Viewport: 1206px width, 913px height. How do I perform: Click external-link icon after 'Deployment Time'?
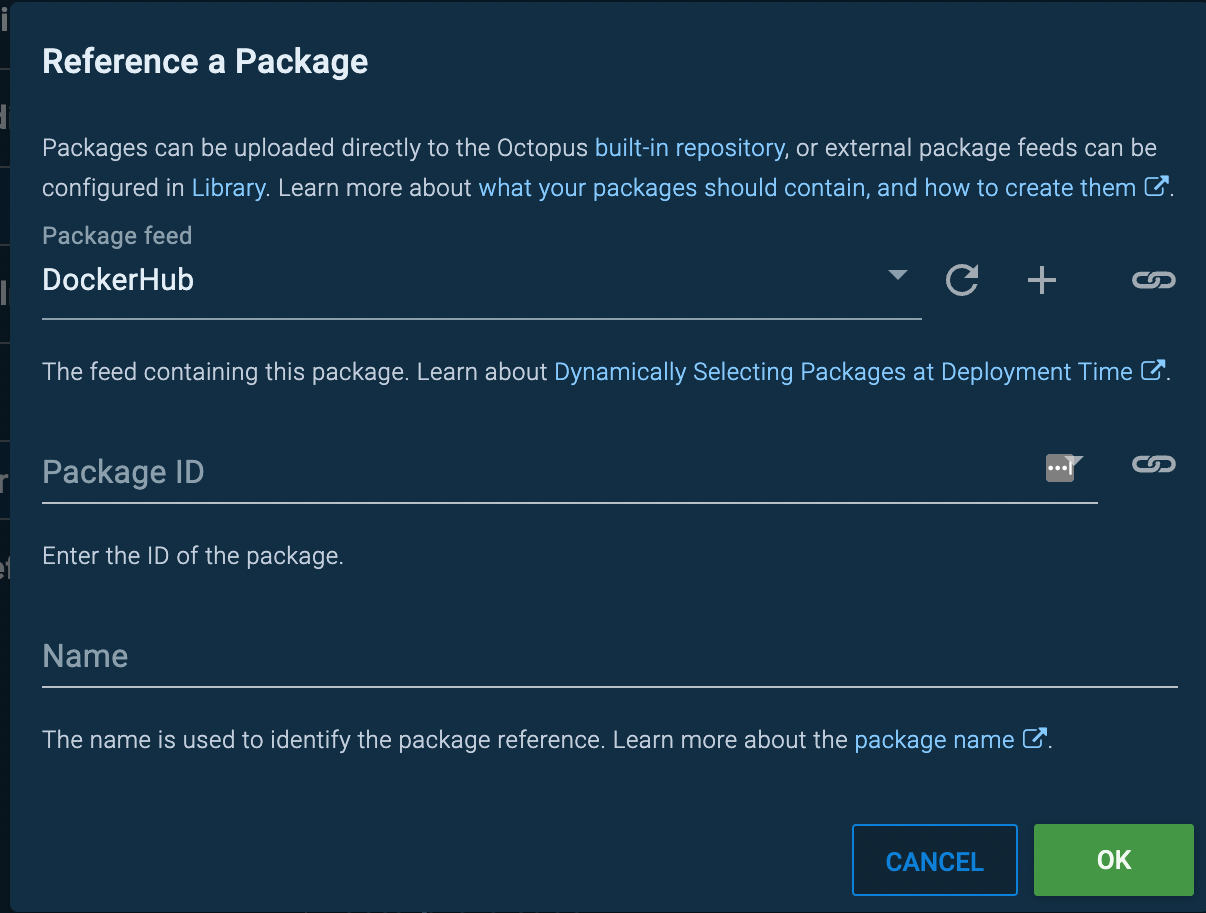pyautogui.click(x=1153, y=371)
